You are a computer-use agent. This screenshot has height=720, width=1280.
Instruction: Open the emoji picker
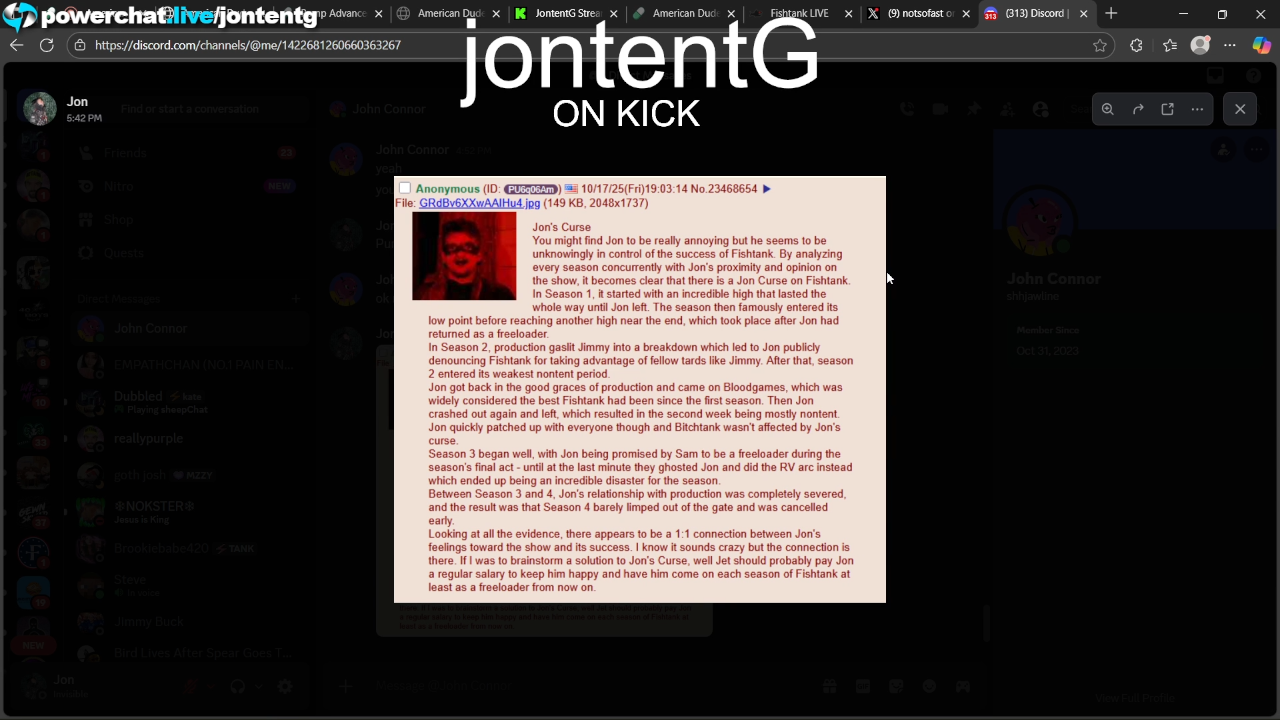930,686
